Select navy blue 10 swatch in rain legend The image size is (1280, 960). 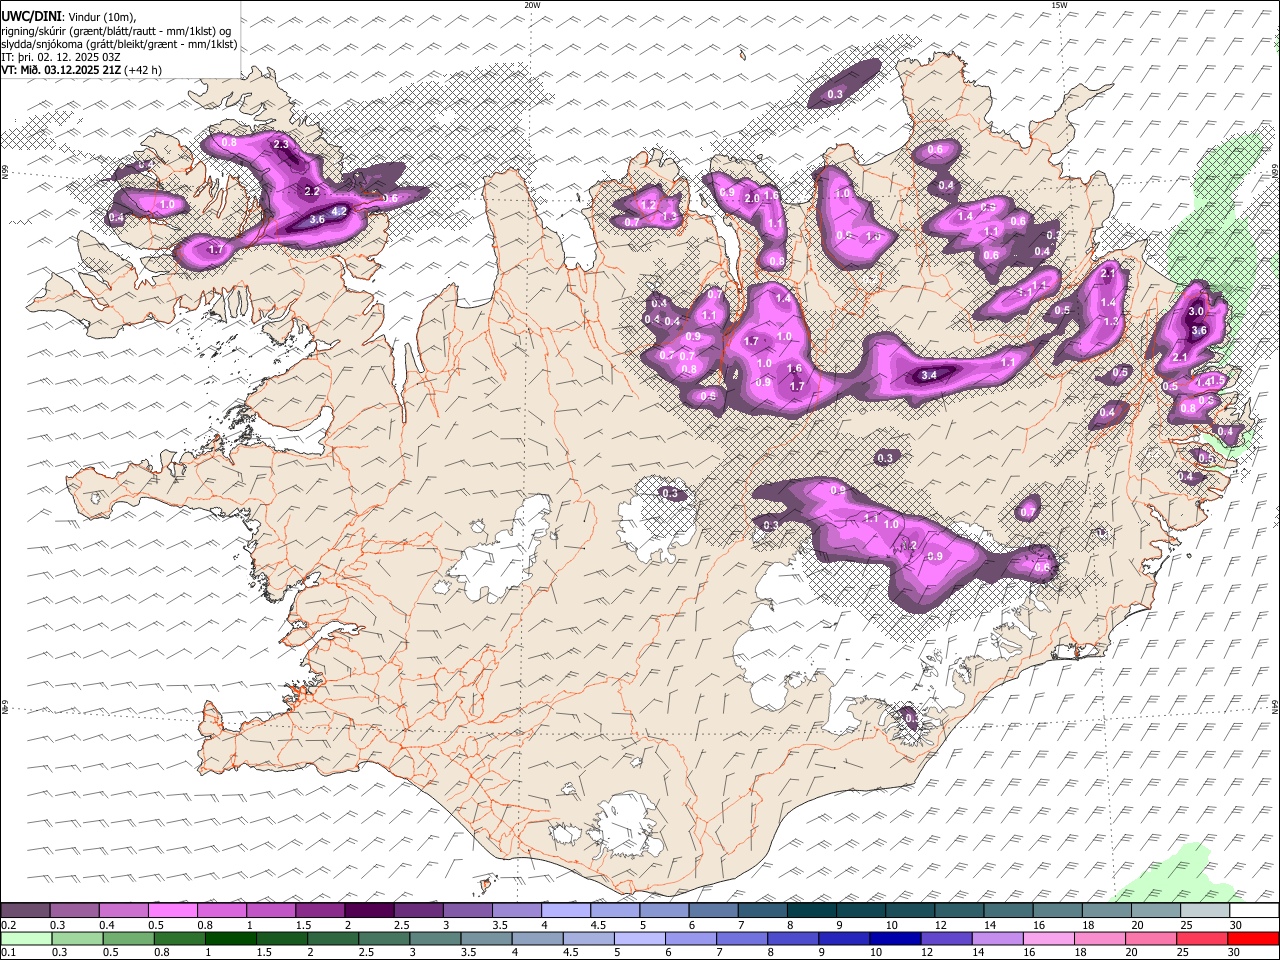894,939
